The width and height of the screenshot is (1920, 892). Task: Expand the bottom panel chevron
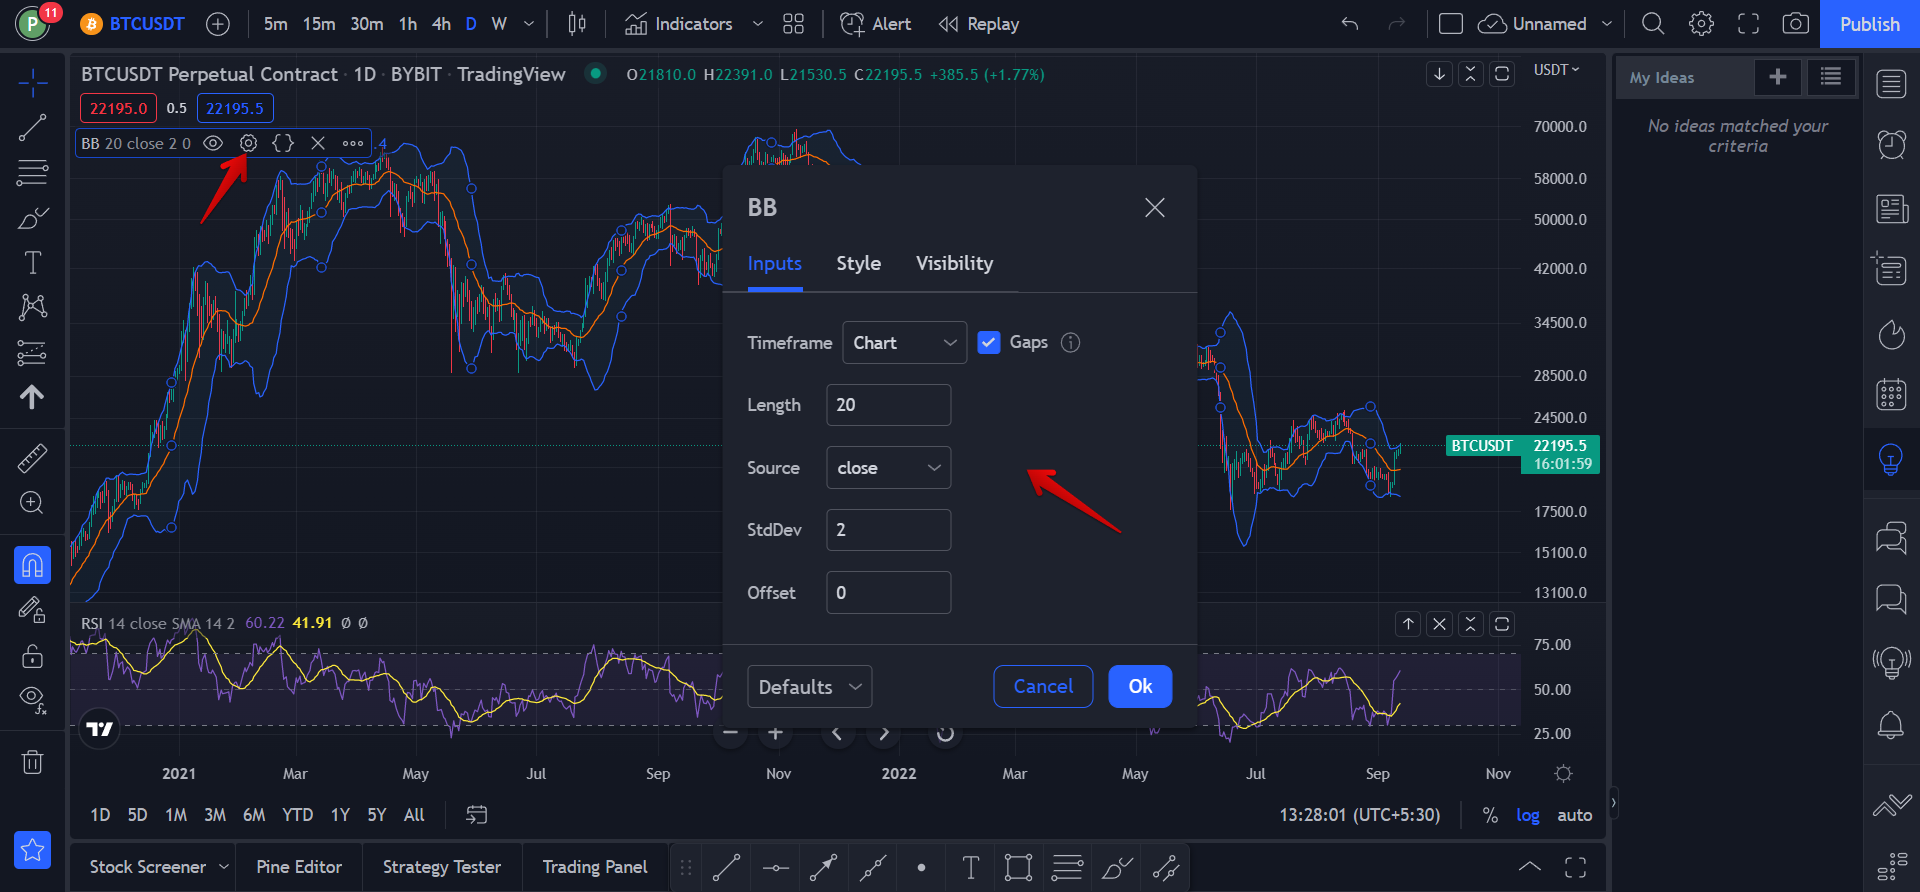click(x=1530, y=867)
